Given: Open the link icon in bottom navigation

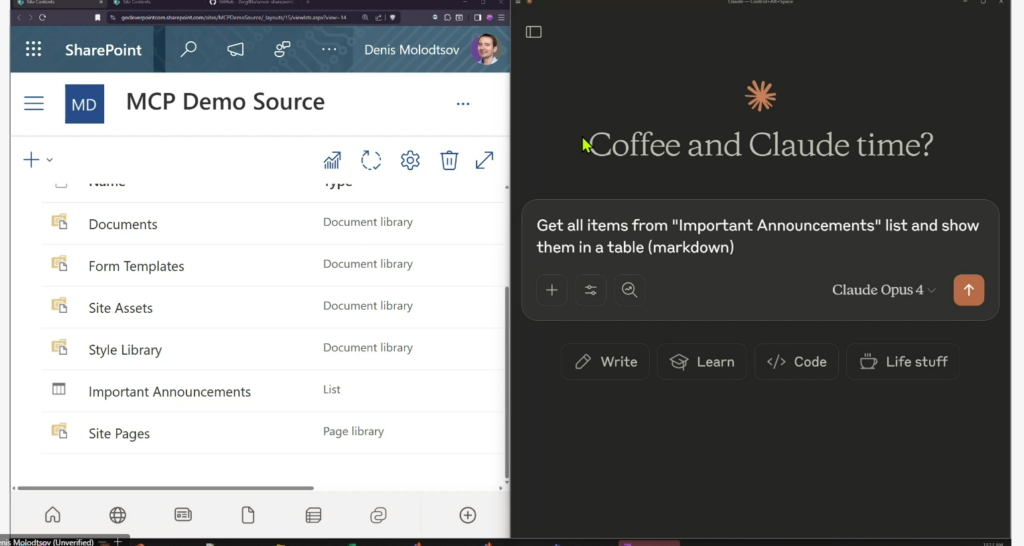Looking at the screenshot, I should click(x=378, y=515).
